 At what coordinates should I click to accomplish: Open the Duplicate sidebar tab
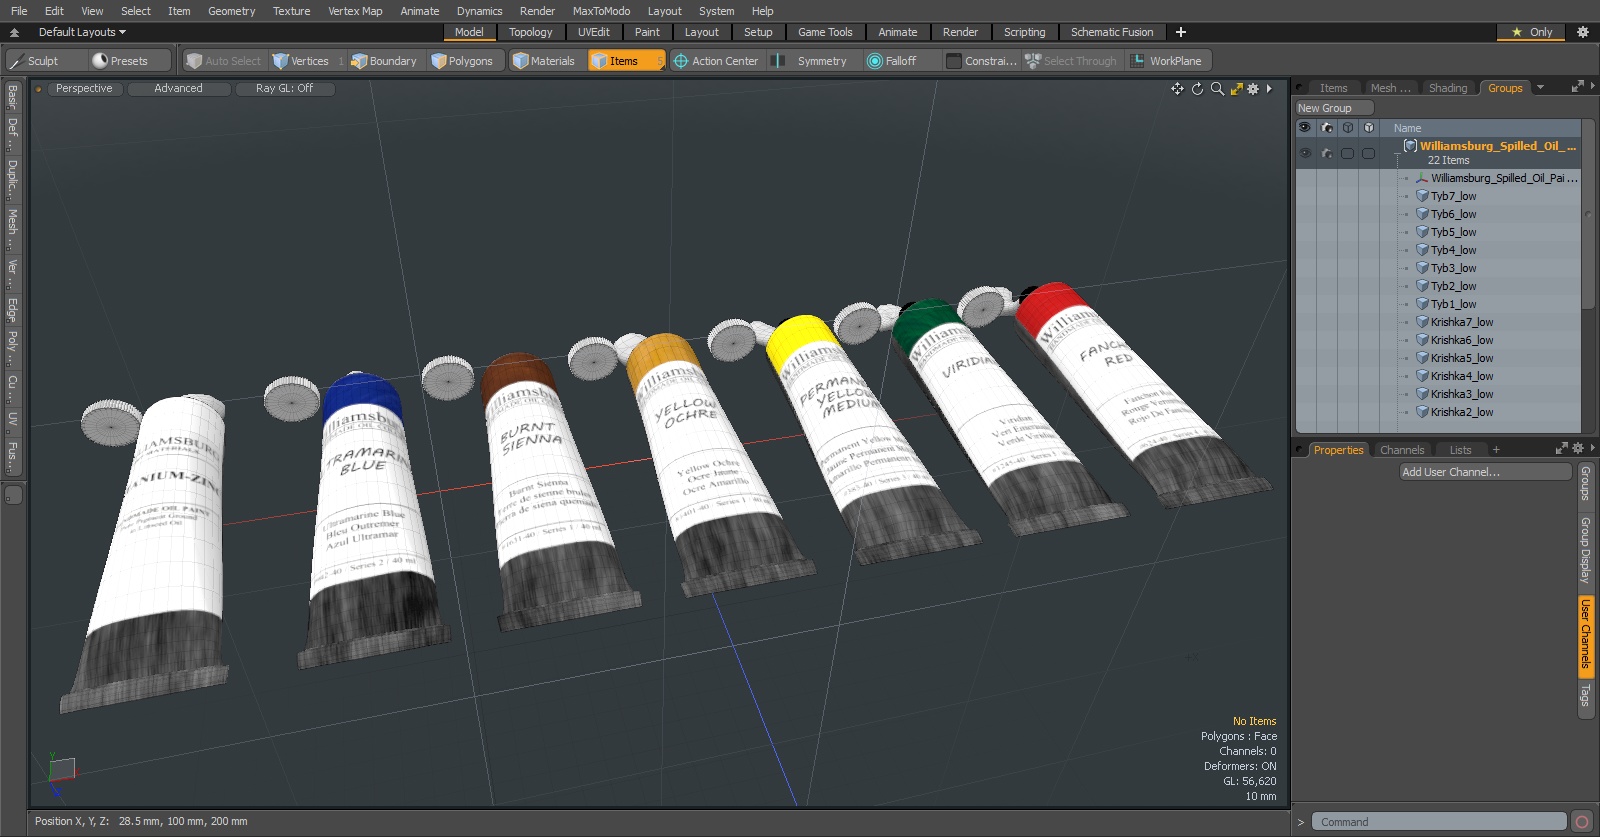pos(12,177)
